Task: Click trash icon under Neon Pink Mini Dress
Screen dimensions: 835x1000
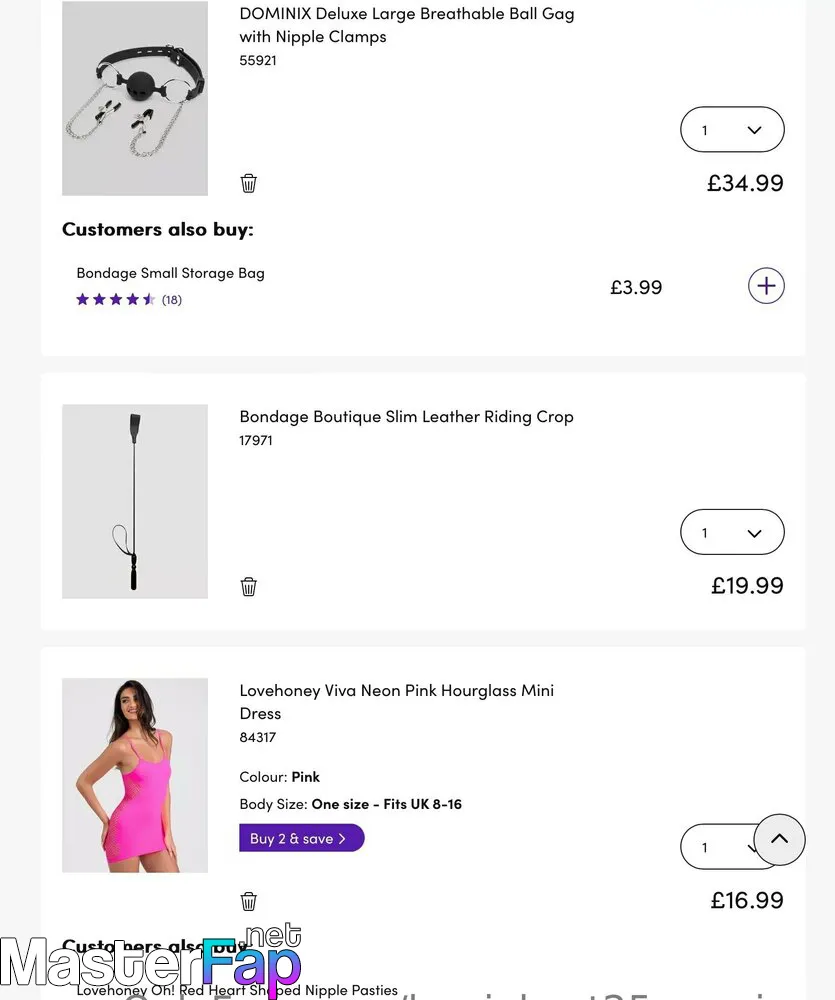Action: tap(248, 901)
